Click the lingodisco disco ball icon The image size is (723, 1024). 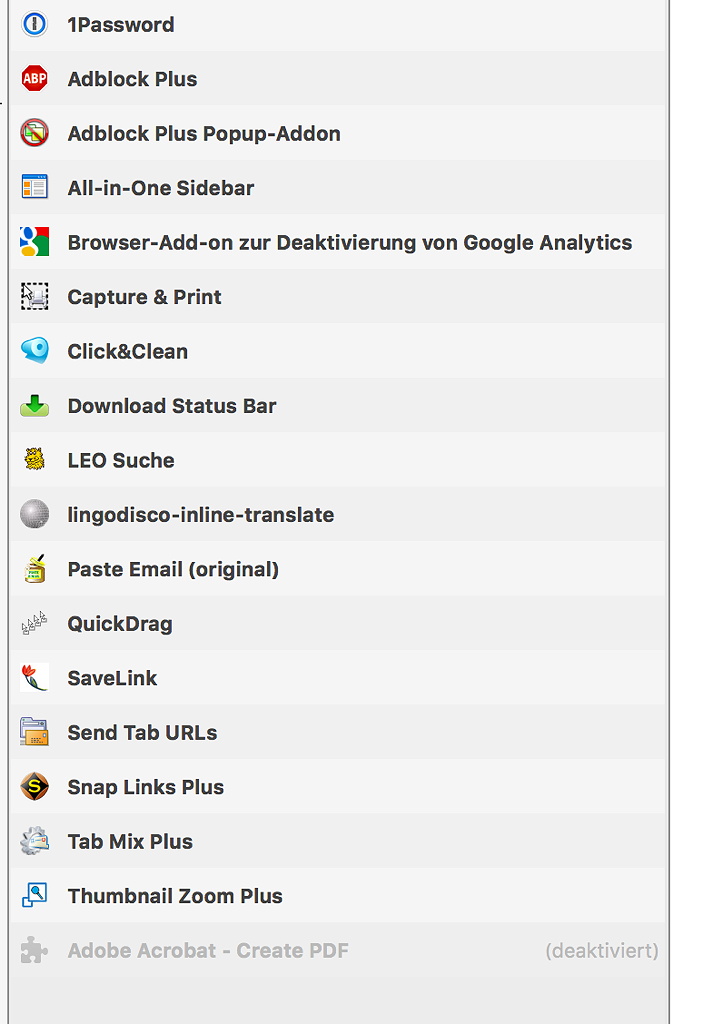(x=34, y=515)
